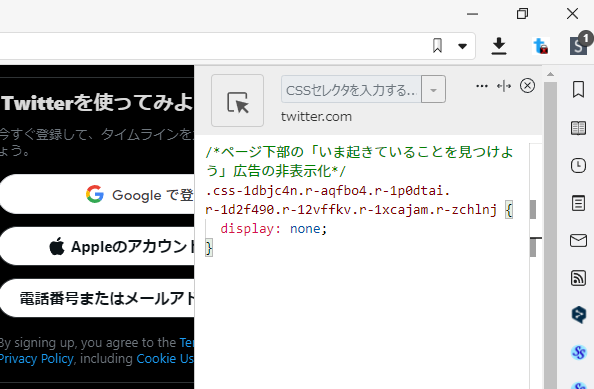Click the Twitter sign-up heading text

pos(97,103)
